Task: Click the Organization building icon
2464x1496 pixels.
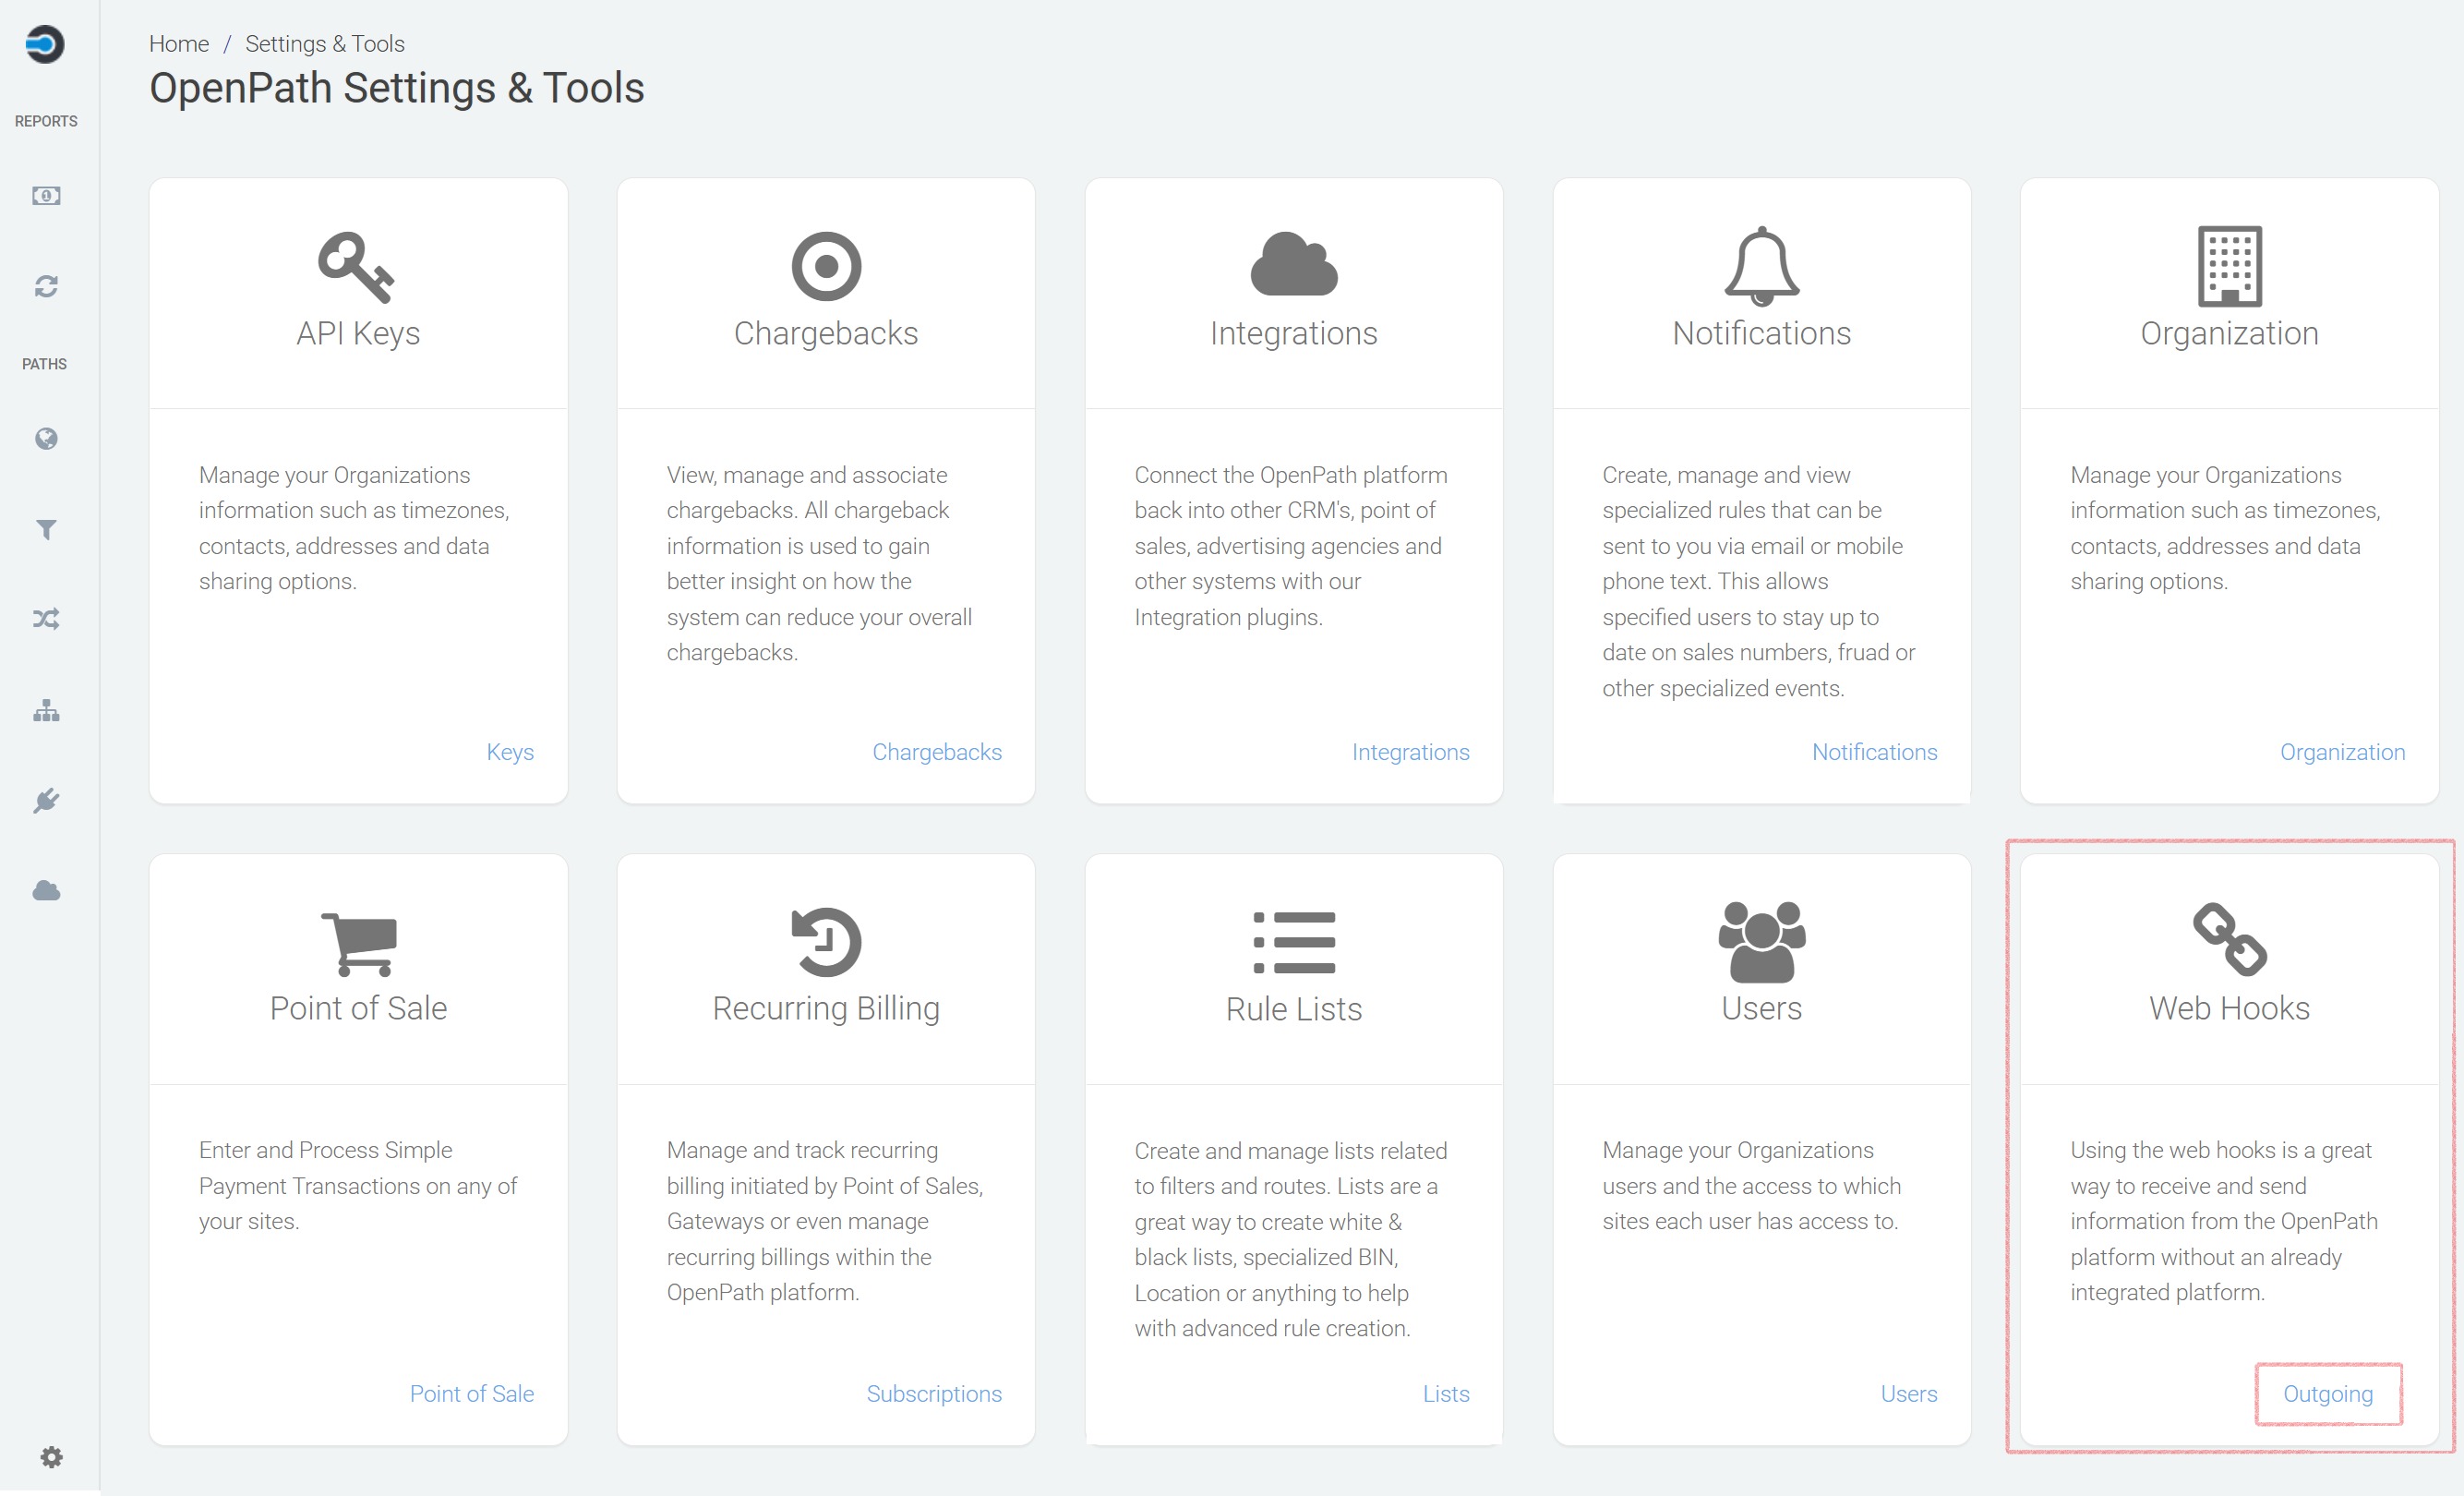Action: (2230, 266)
